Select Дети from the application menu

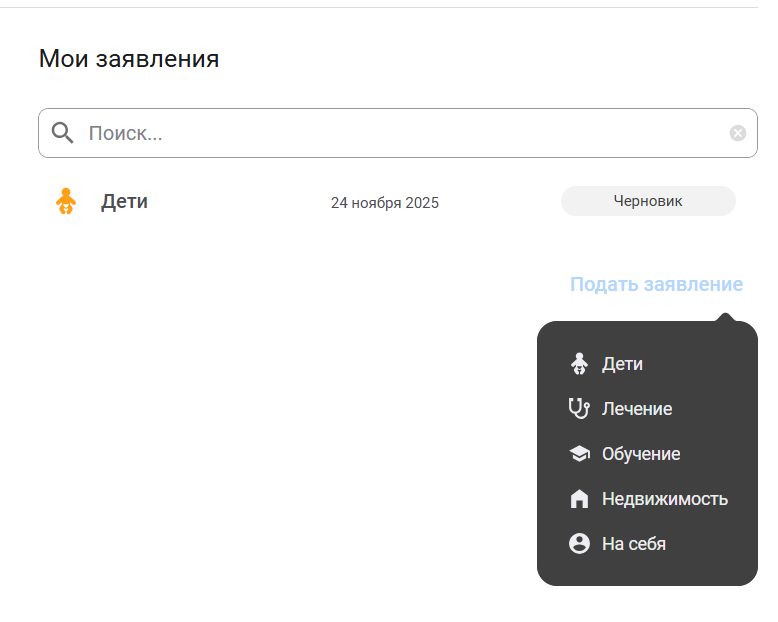pyautogui.click(x=622, y=364)
